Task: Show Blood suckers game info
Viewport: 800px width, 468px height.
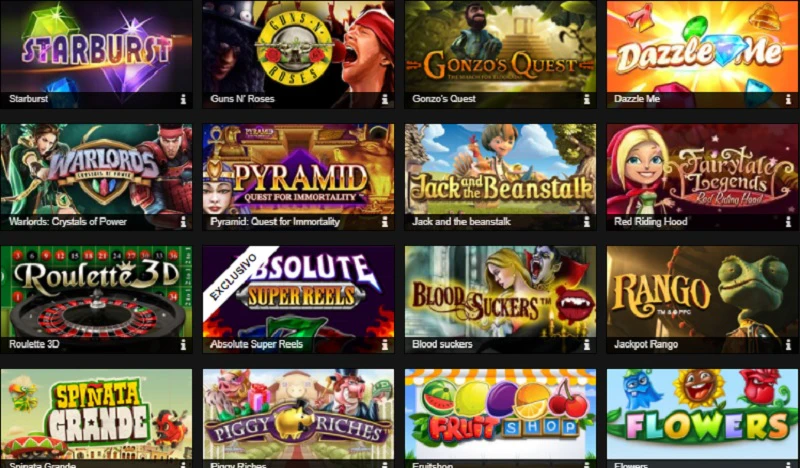Action: [587, 344]
